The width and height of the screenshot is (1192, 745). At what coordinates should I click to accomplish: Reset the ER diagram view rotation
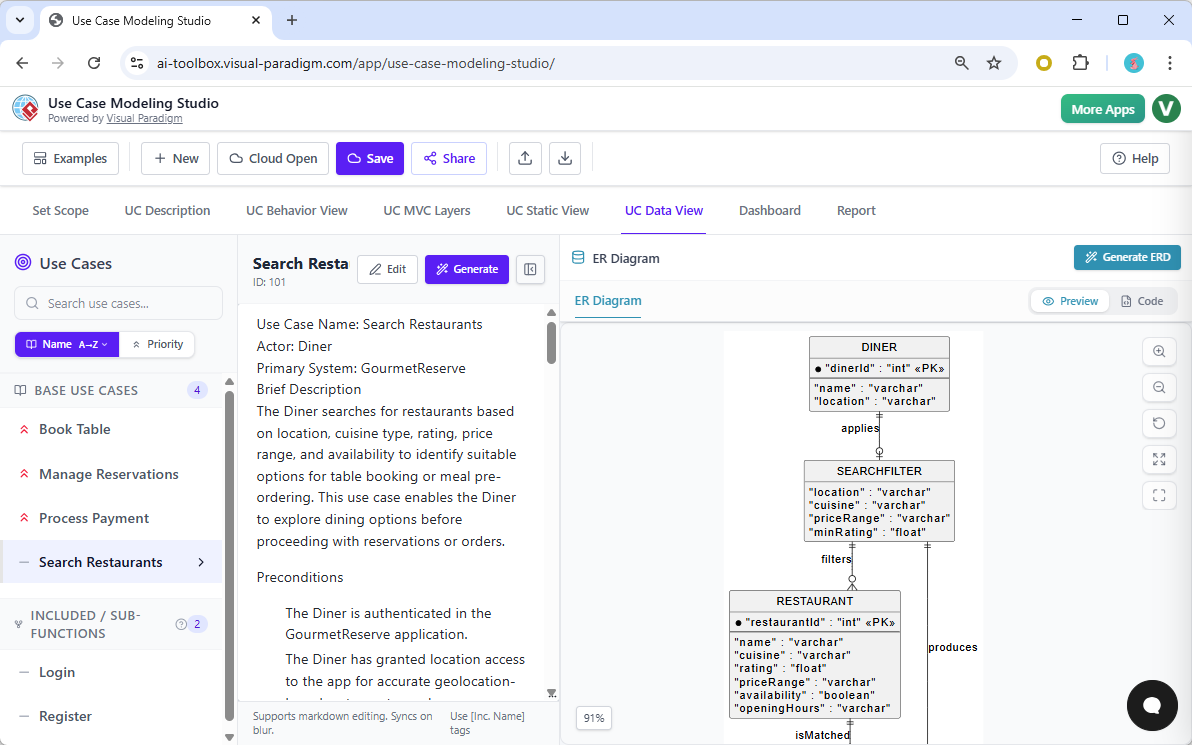(x=1159, y=424)
